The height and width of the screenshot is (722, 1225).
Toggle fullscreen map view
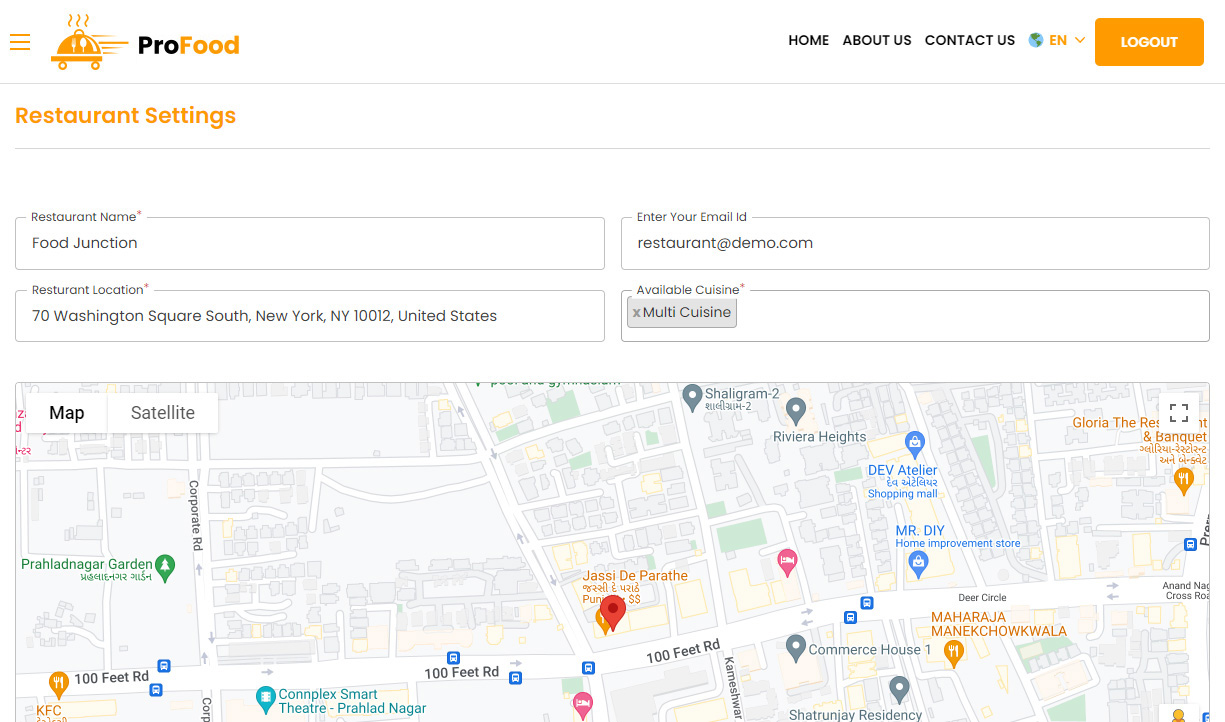[1179, 413]
